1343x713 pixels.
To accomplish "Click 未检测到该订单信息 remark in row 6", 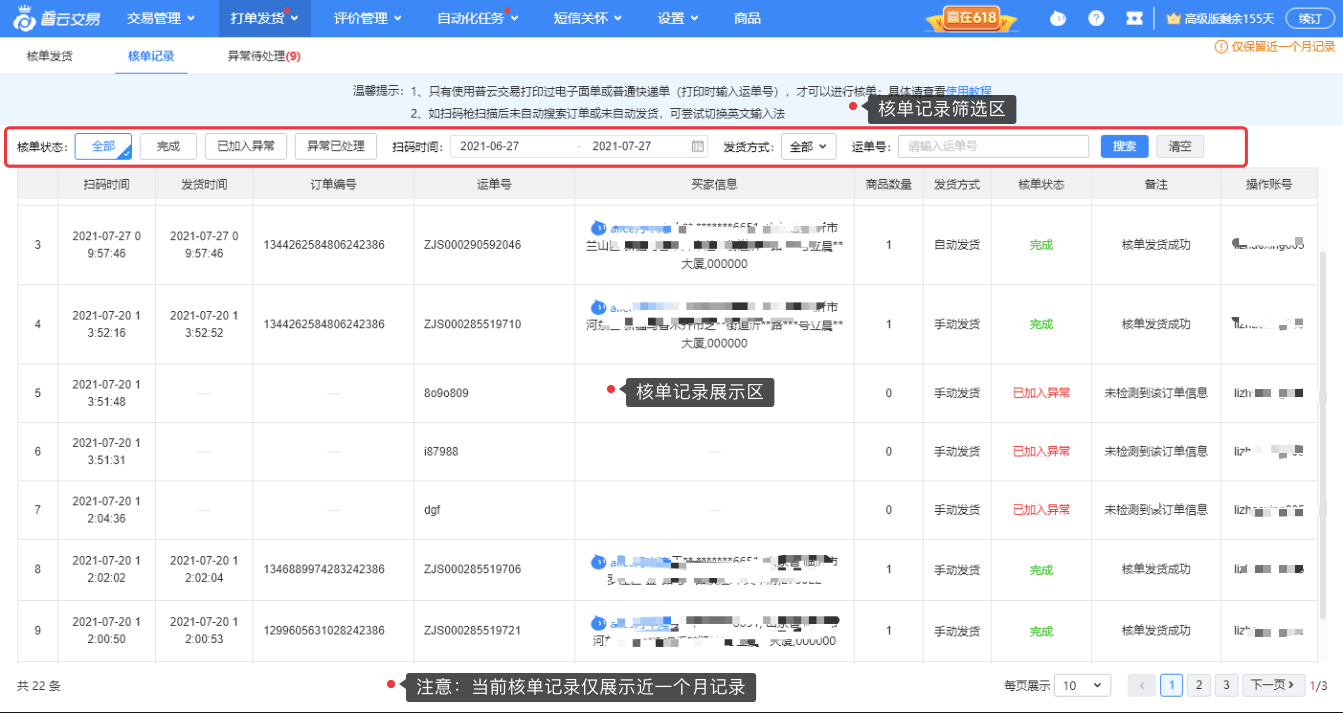I will [x=1156, y=452].
